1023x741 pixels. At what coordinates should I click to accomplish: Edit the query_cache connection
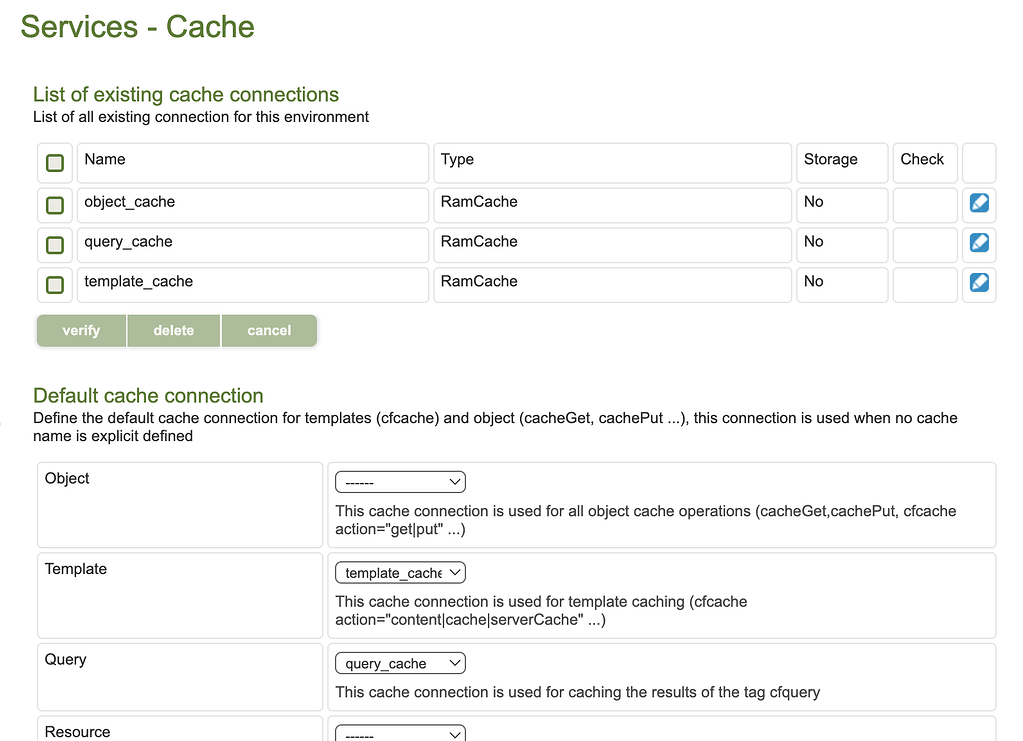tap(978, 244)
